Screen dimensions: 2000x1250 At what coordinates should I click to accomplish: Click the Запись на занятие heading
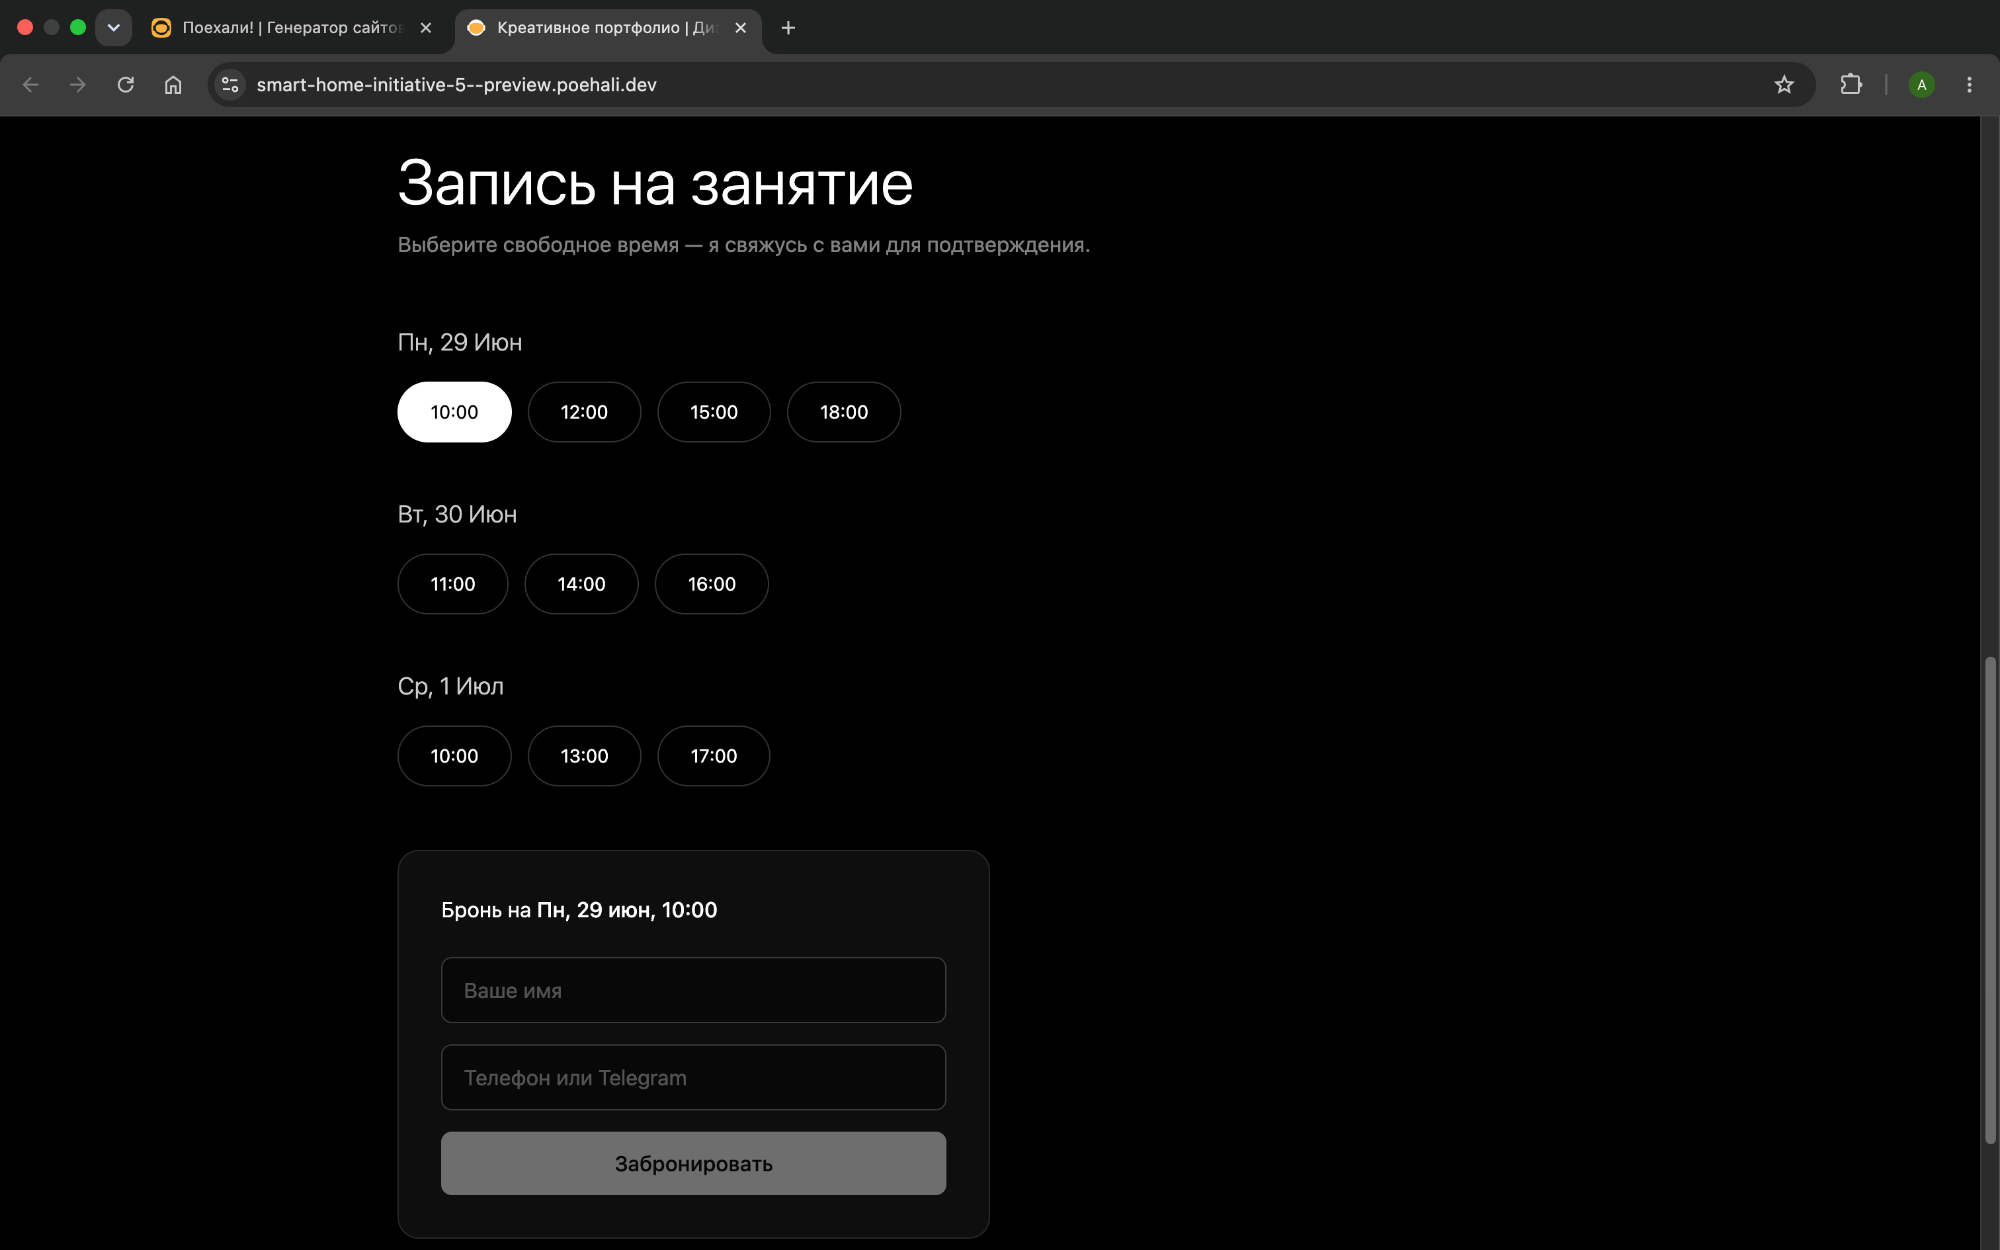coord(655,183)
